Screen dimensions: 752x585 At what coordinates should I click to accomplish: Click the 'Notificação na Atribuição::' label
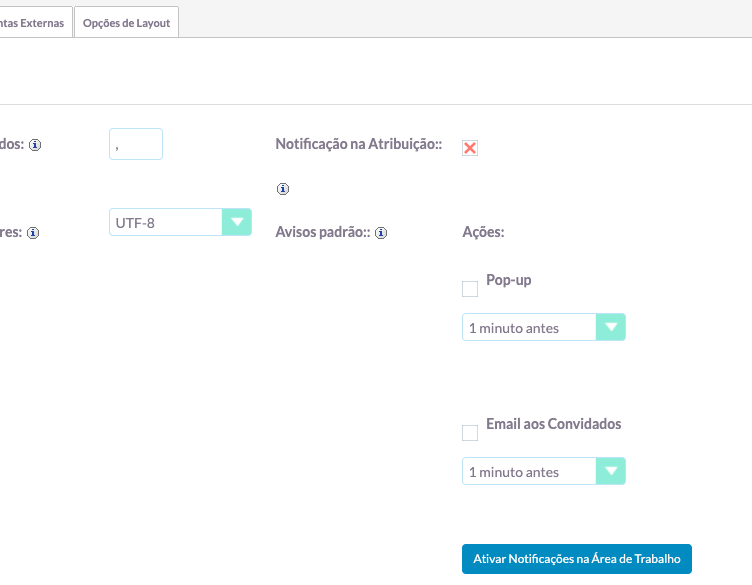359,144
